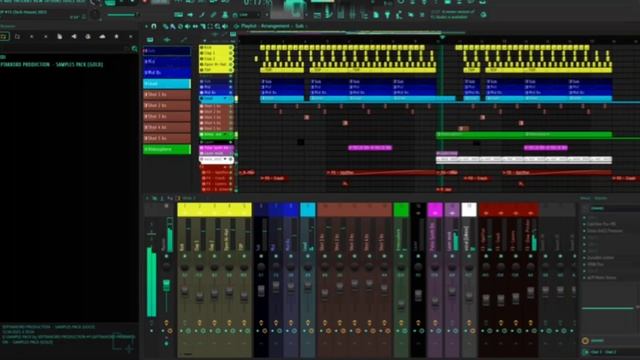
Task: Switch to the second picker panel filter tab
Action: [167, 40]
